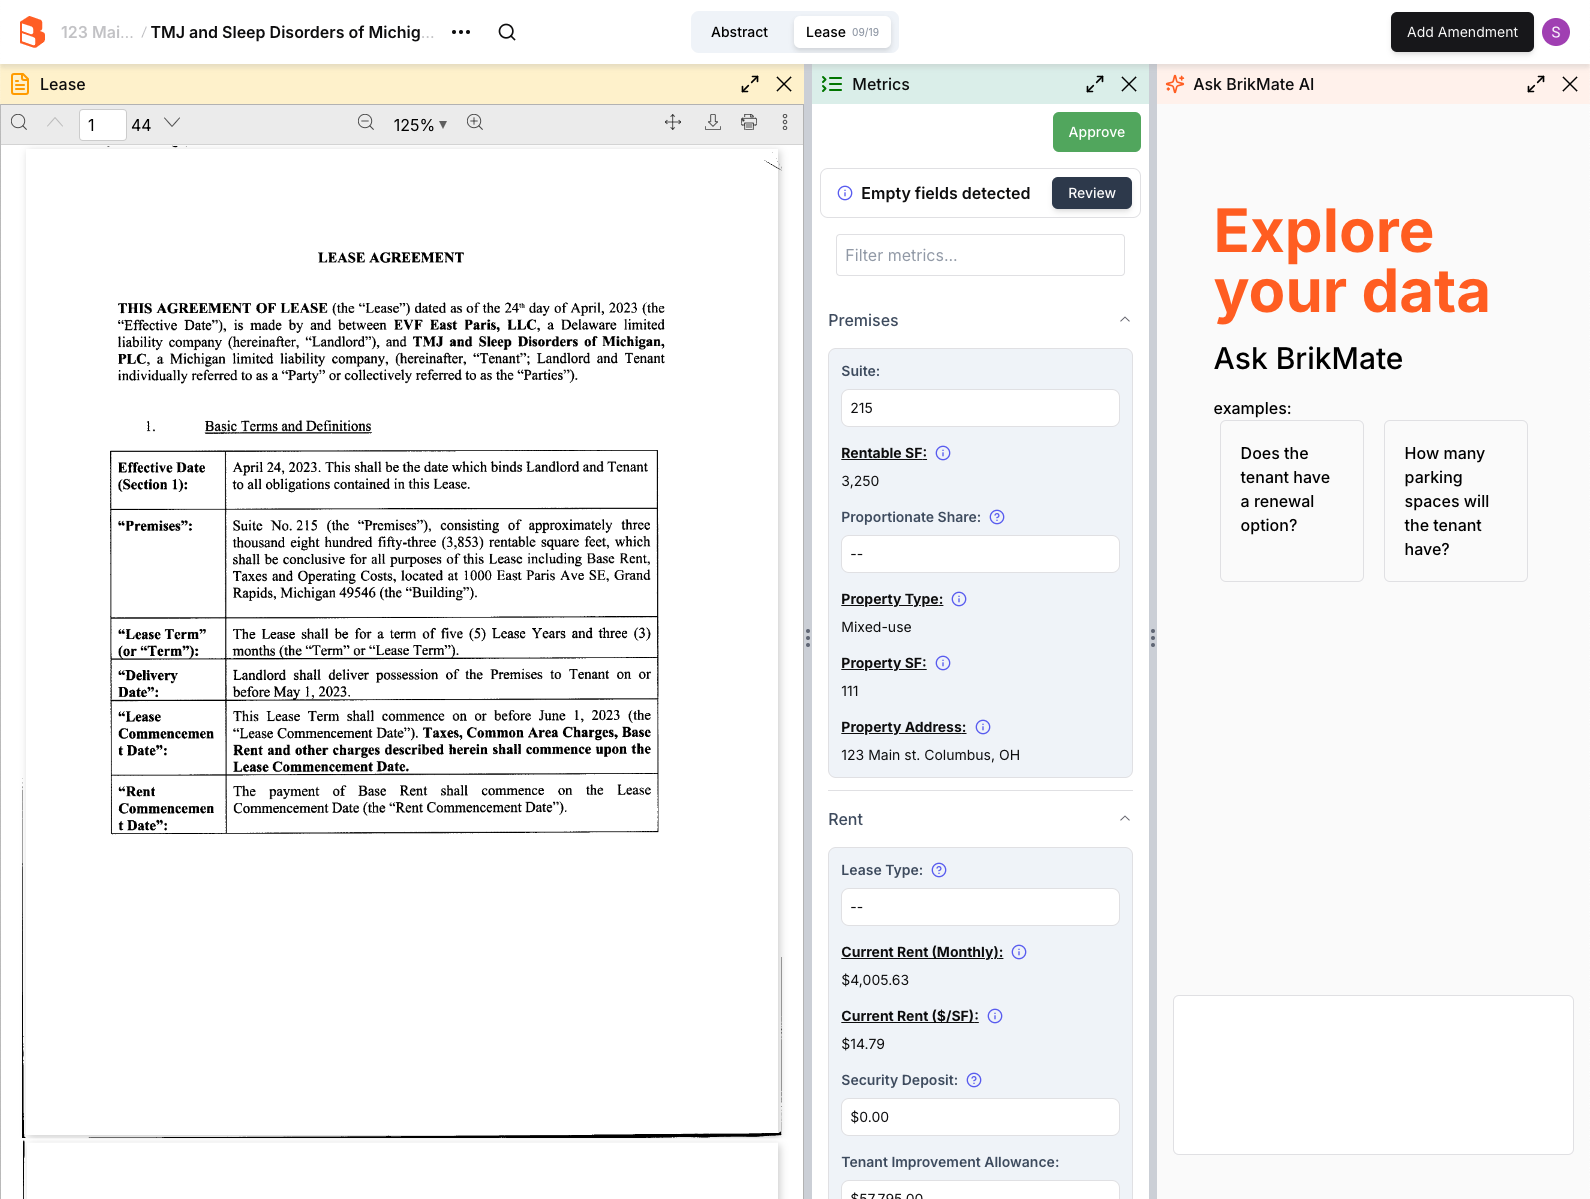Choose the renewal option example question
This screenshot has height=1199, width=1590.
coord(1291,500)
